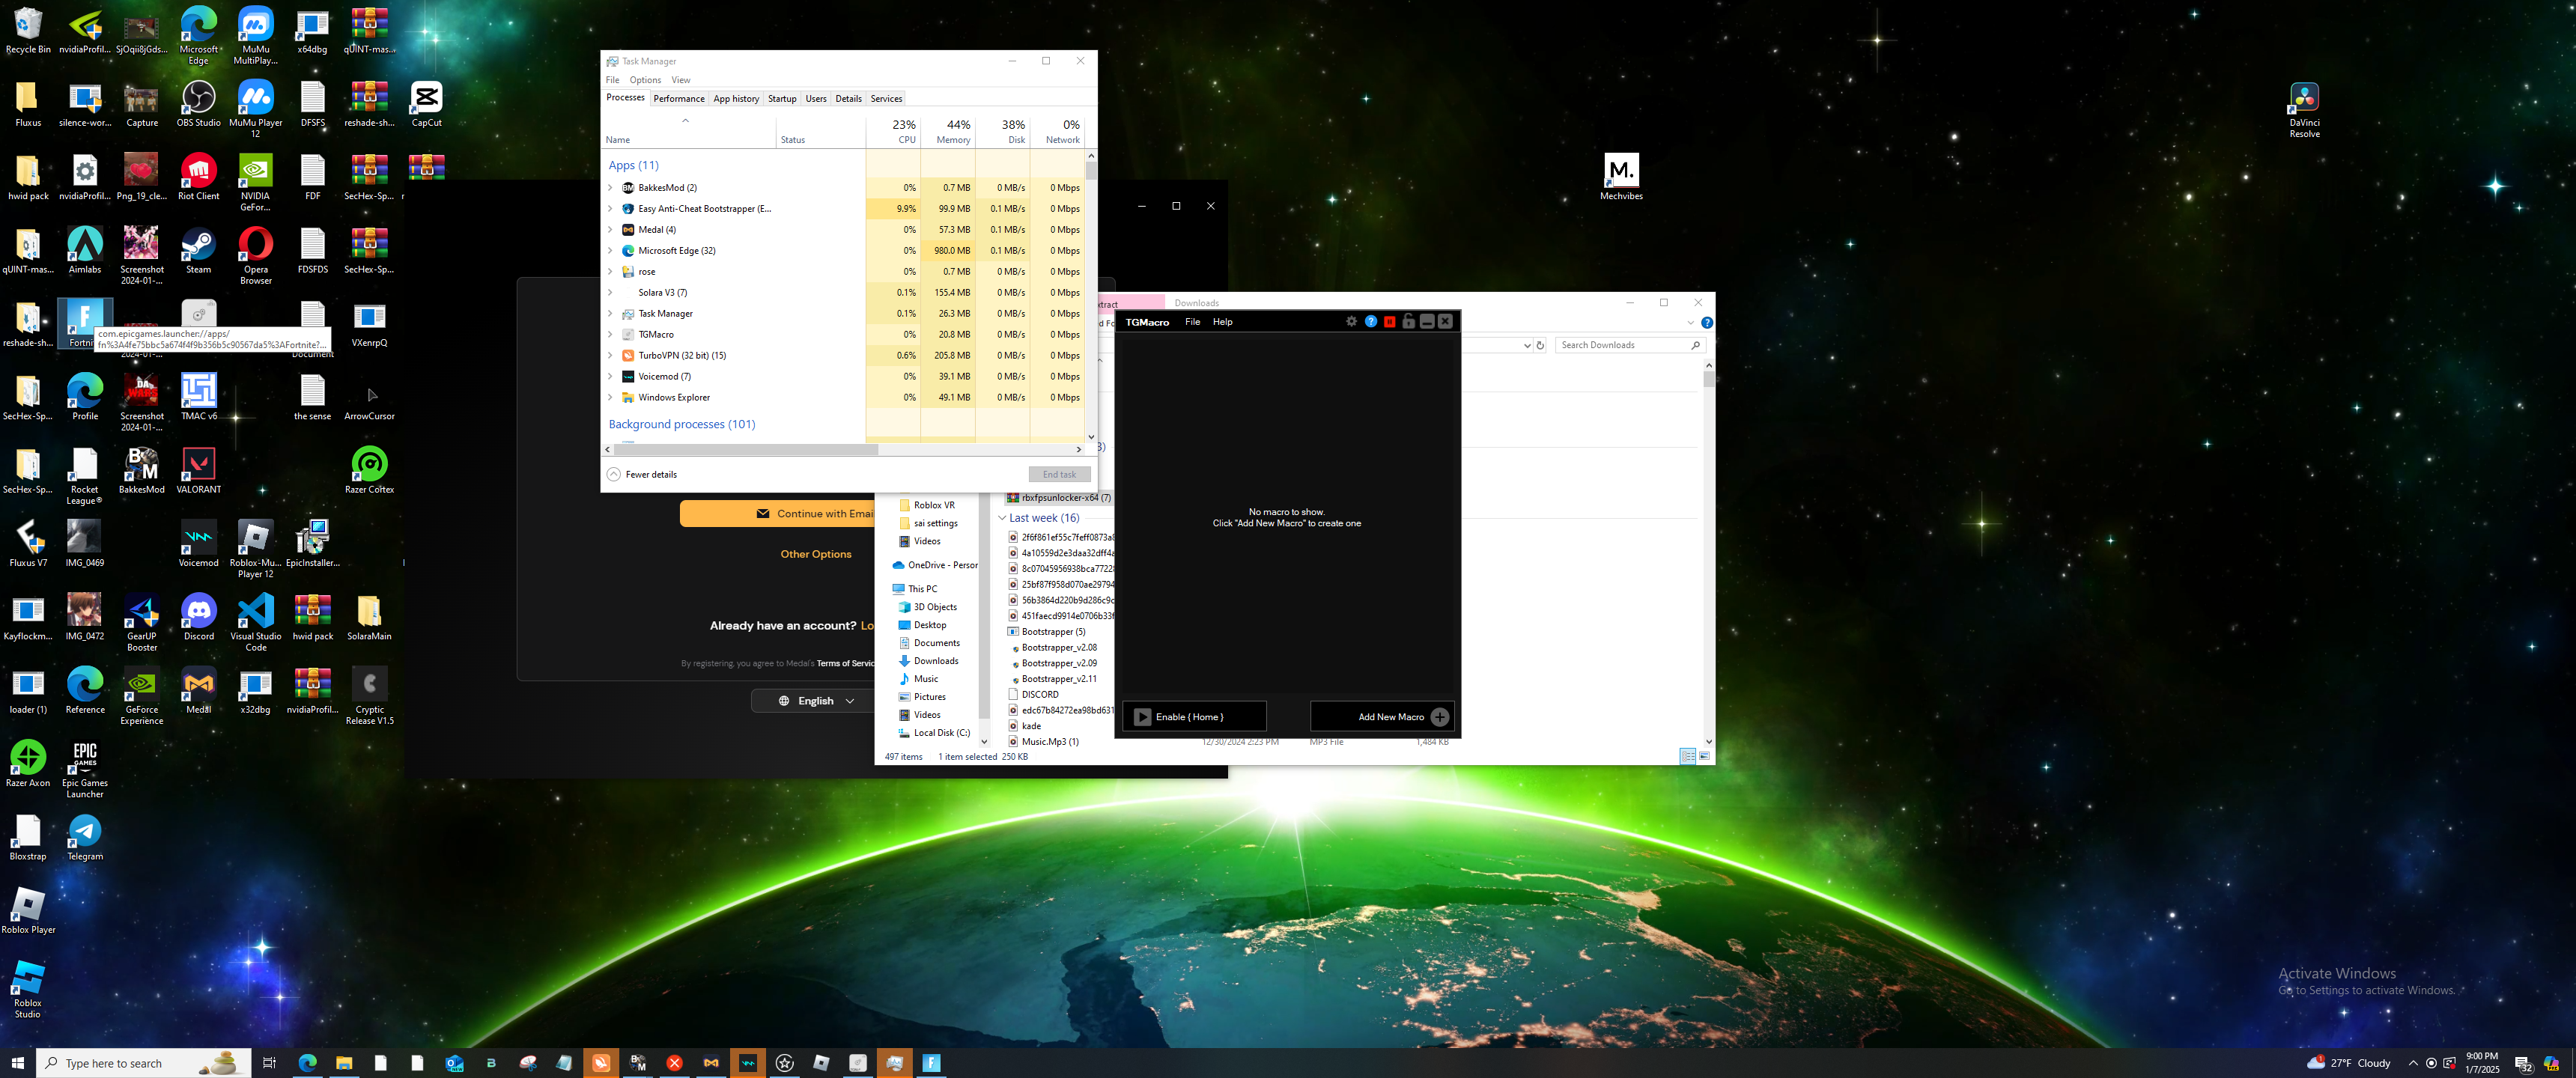Open TGMacro File menu

tap(1192, 322)
